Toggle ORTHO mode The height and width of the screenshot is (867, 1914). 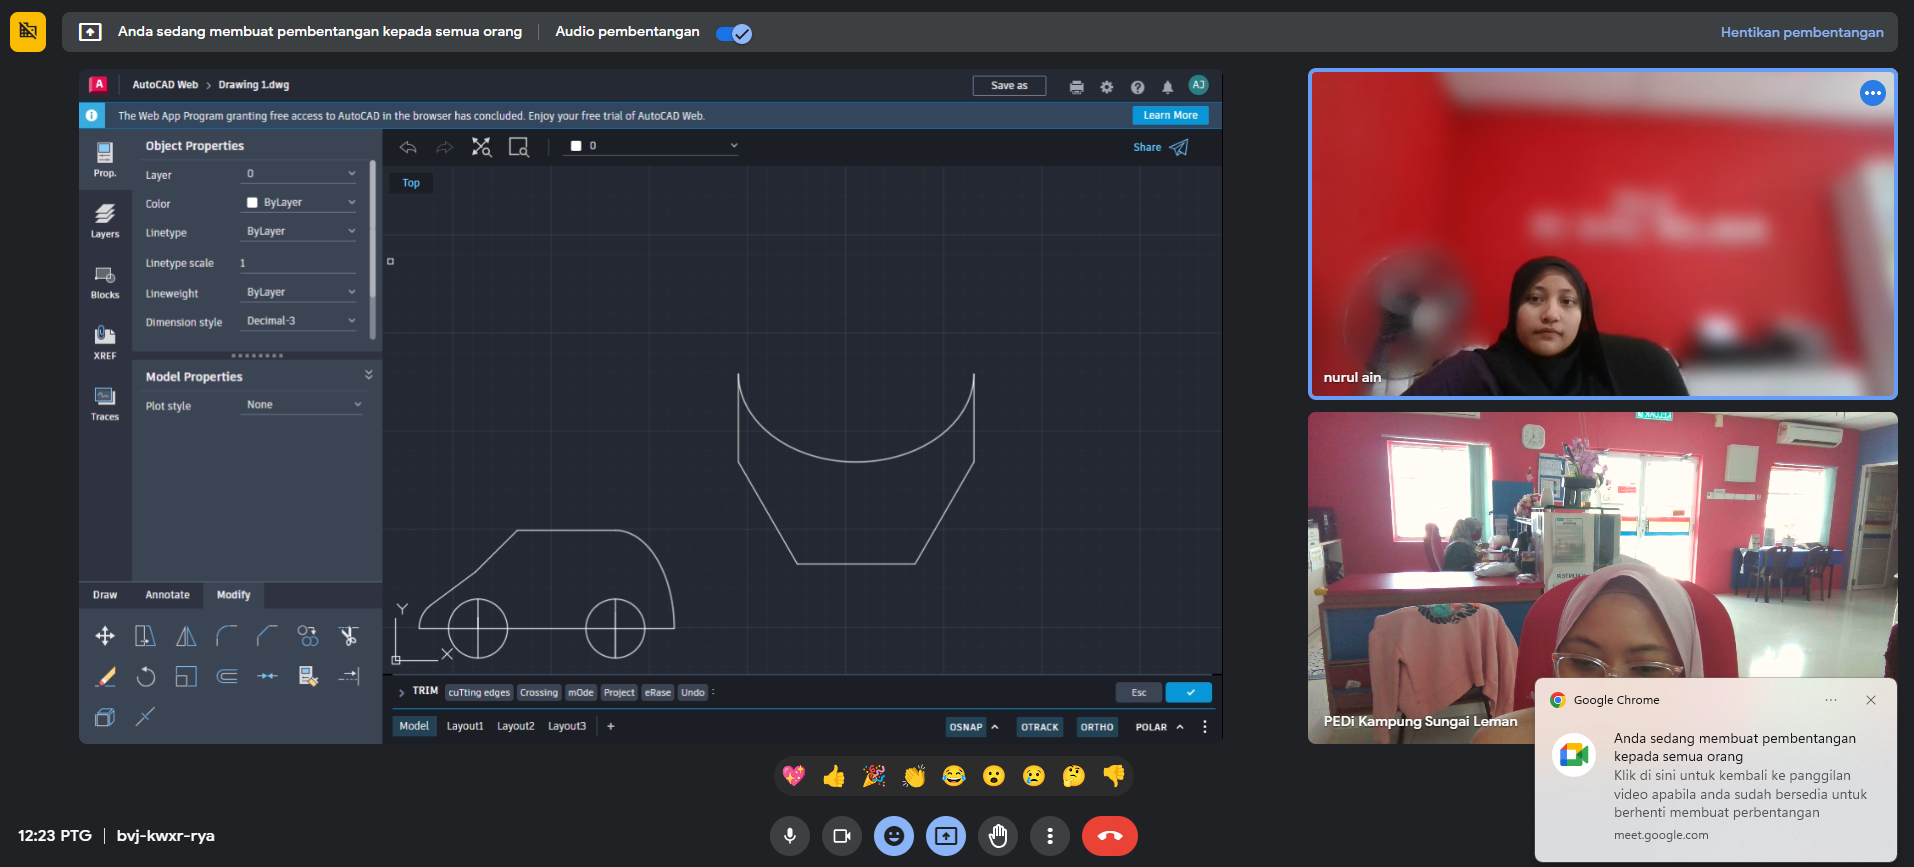1096,727
